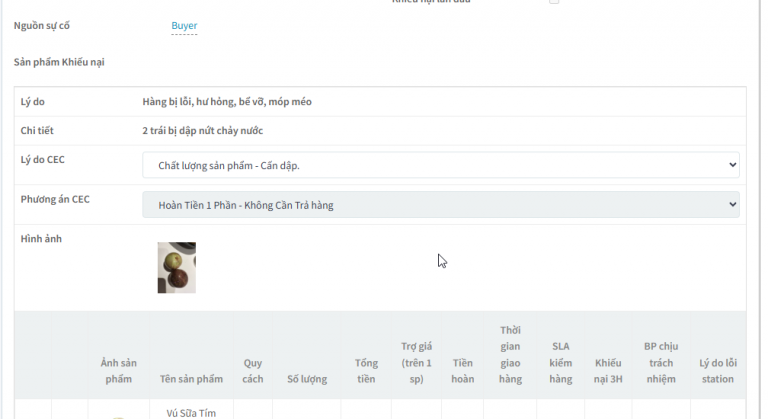Click the Thời gian giao hàng header

510,354
